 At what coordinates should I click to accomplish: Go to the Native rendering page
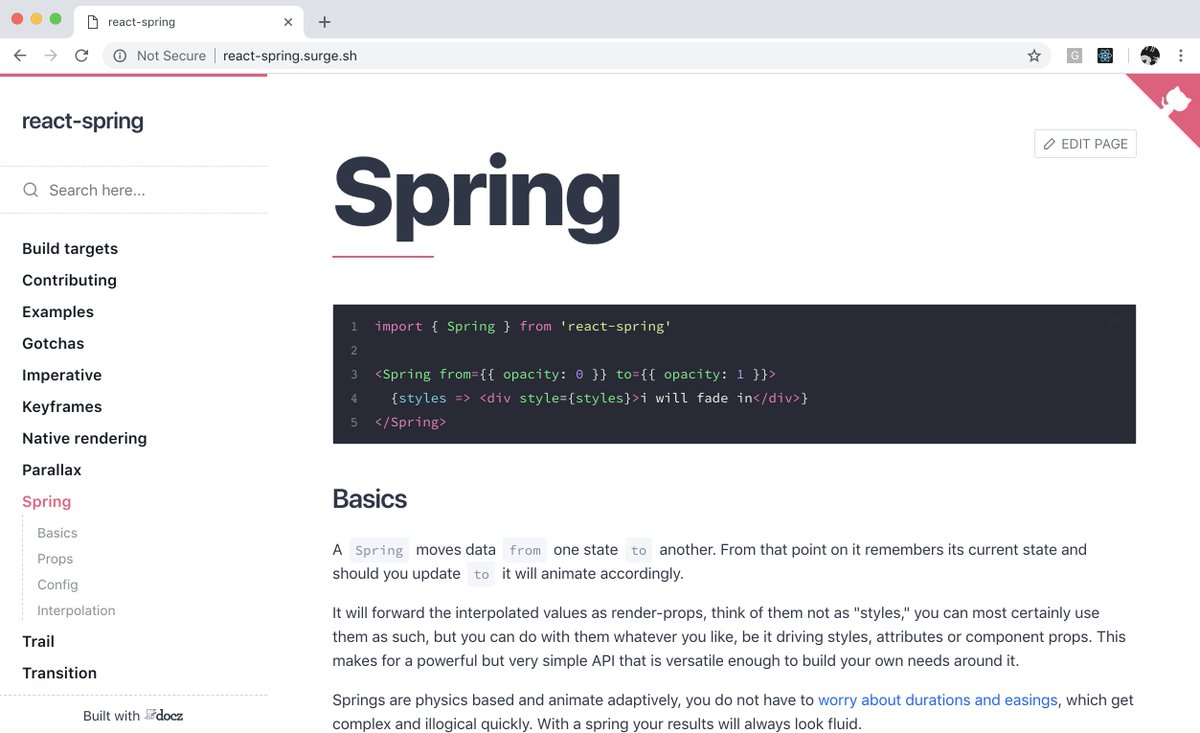84,438
